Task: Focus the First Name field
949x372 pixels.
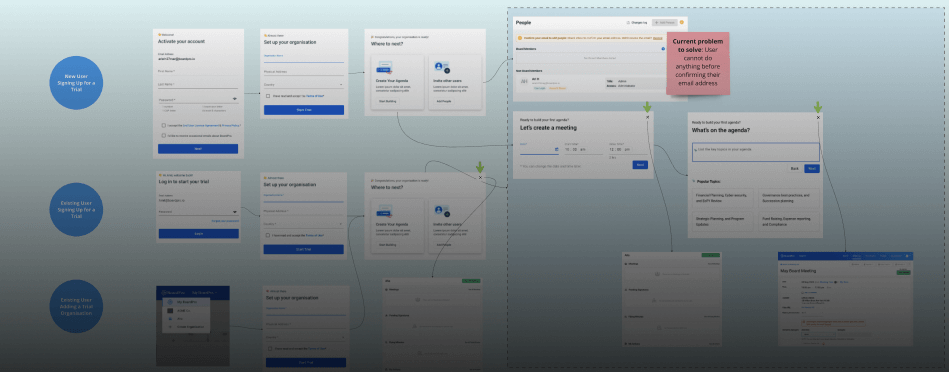Action: click(198, 71)
